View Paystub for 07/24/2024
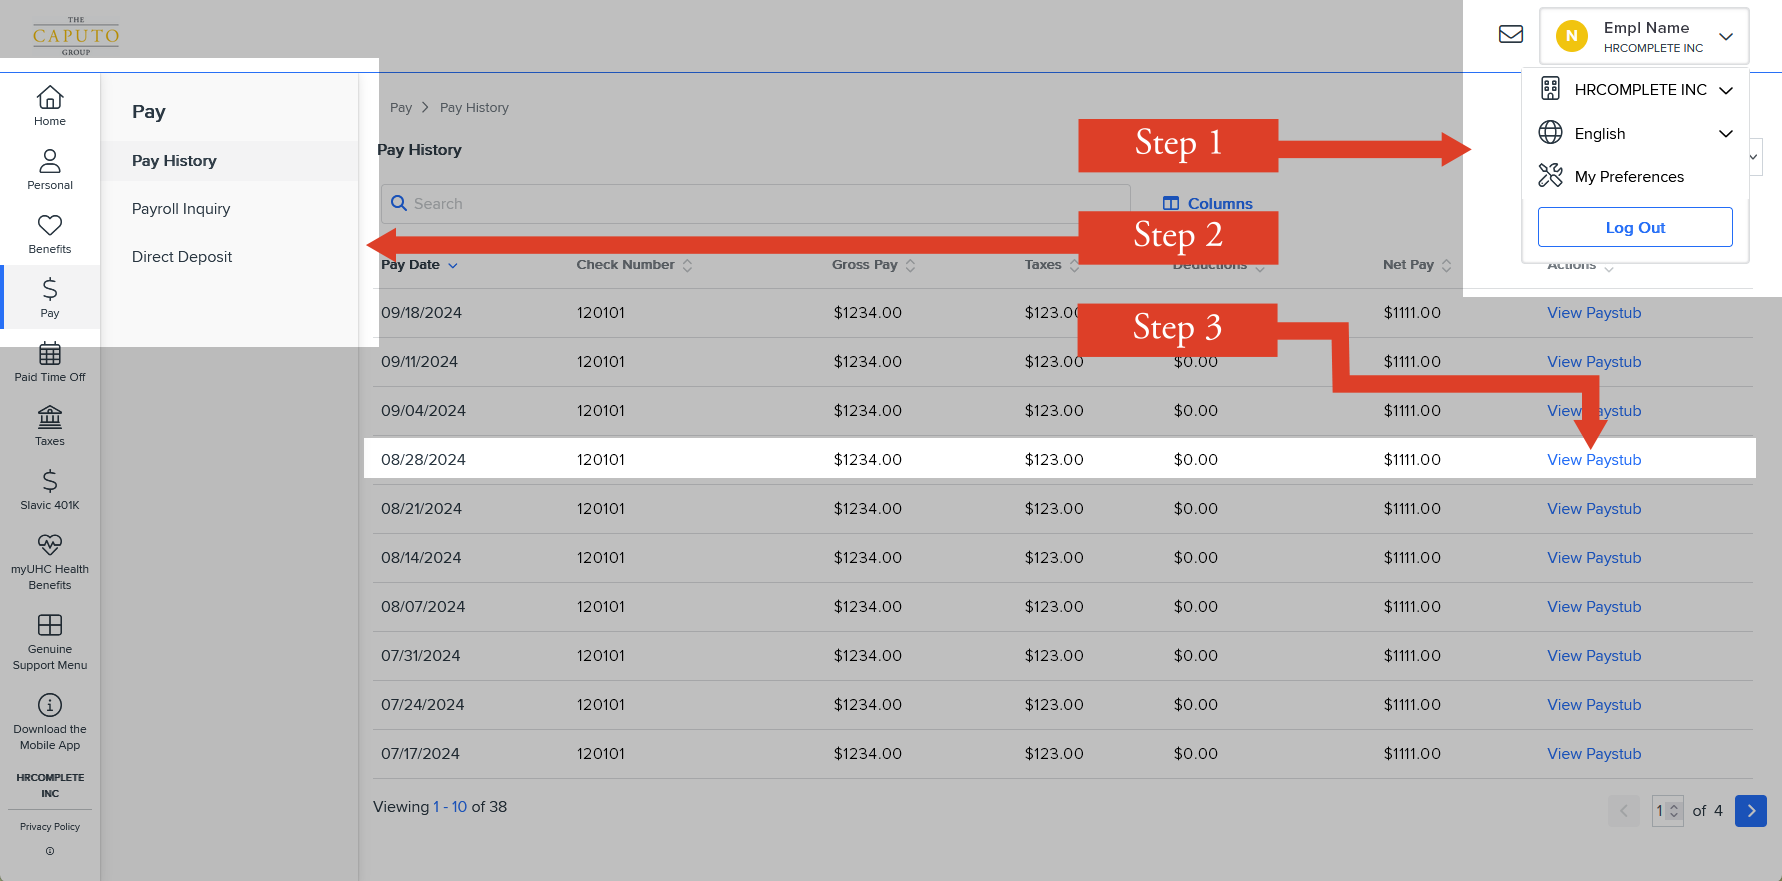1782x881 pixels. coord(1594,705)
